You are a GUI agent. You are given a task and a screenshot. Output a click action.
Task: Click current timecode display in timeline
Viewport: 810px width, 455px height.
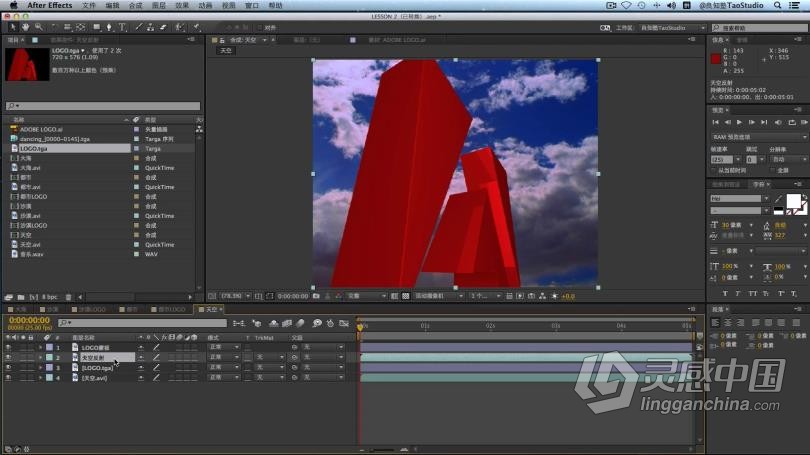coord(29,320)
